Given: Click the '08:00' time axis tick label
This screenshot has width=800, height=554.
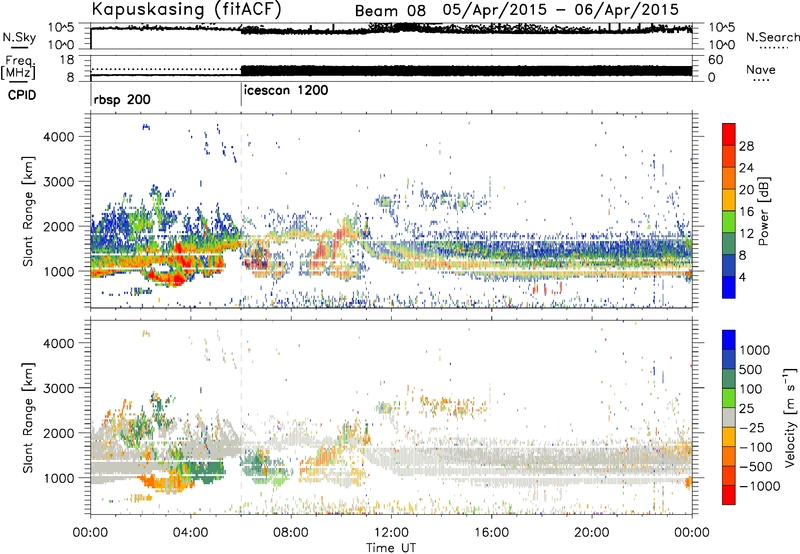Looking at the screenshot, I should (290, 533).
